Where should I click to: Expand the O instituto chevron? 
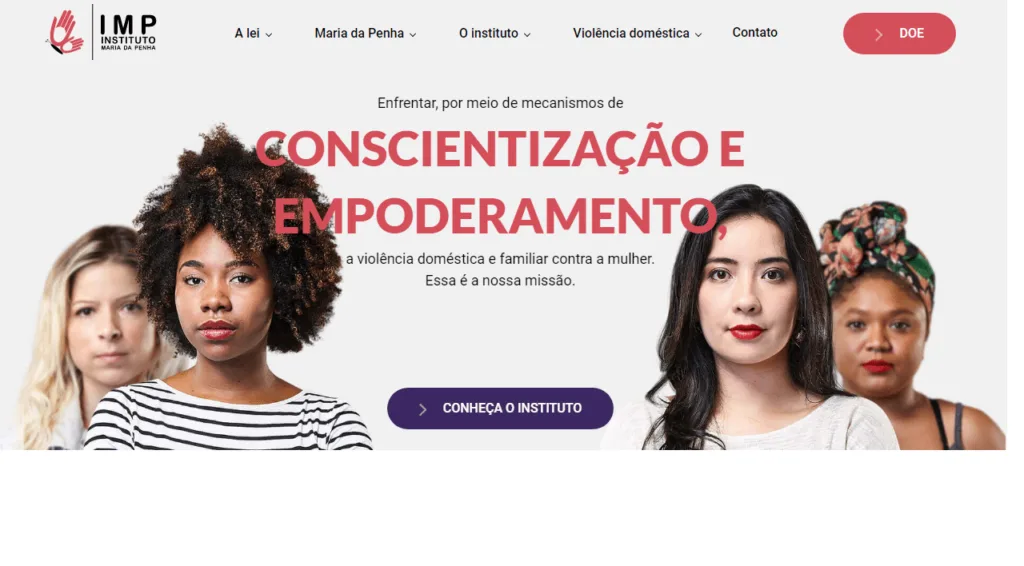[x=527, y=35]
